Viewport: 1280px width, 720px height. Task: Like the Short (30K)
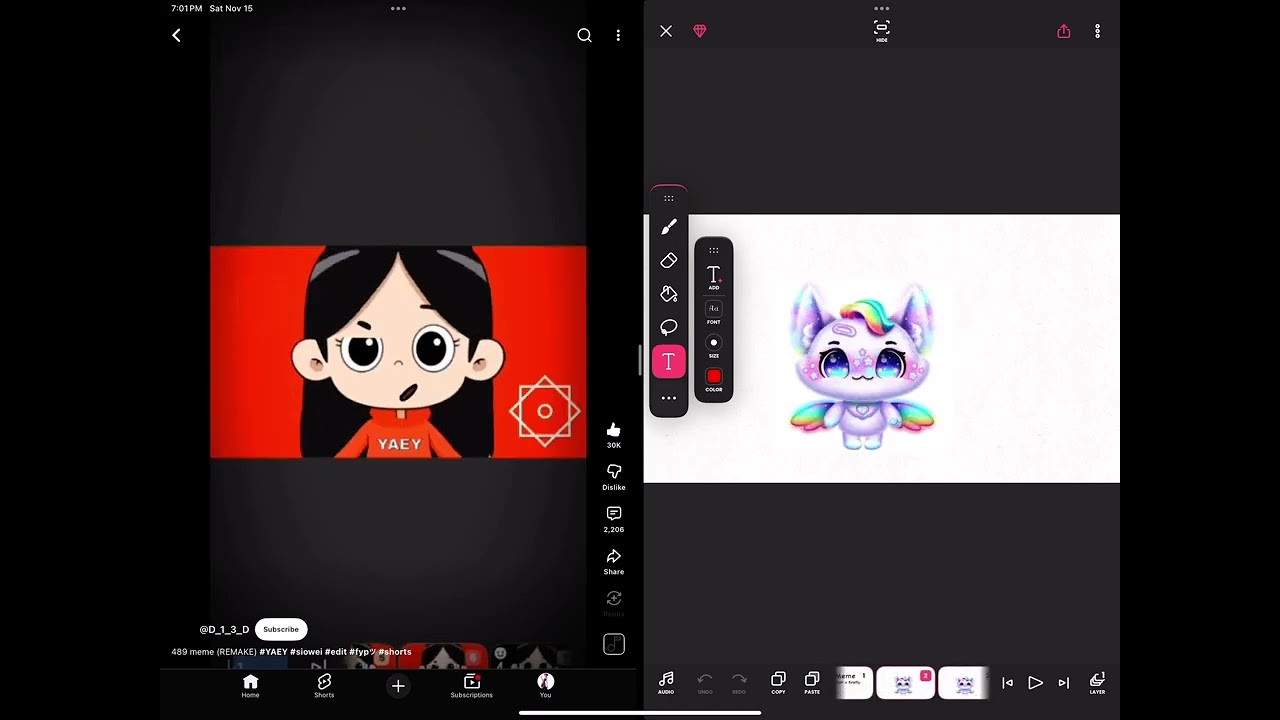614,435
